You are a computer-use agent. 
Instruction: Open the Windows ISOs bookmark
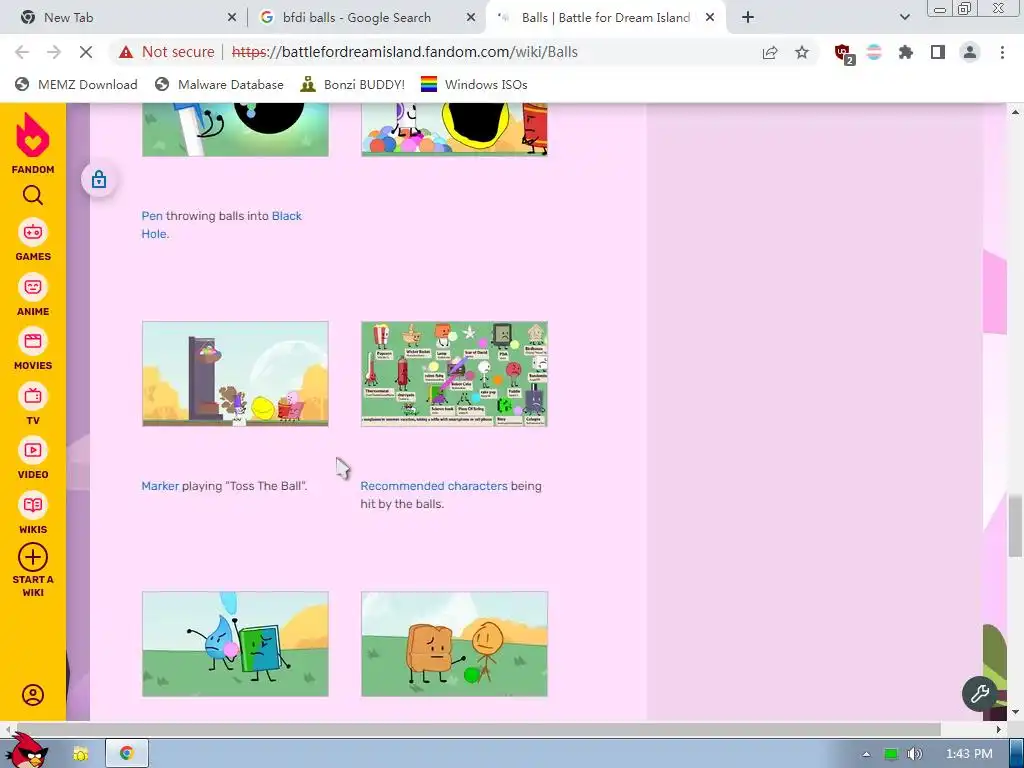[x=474, y=84]
